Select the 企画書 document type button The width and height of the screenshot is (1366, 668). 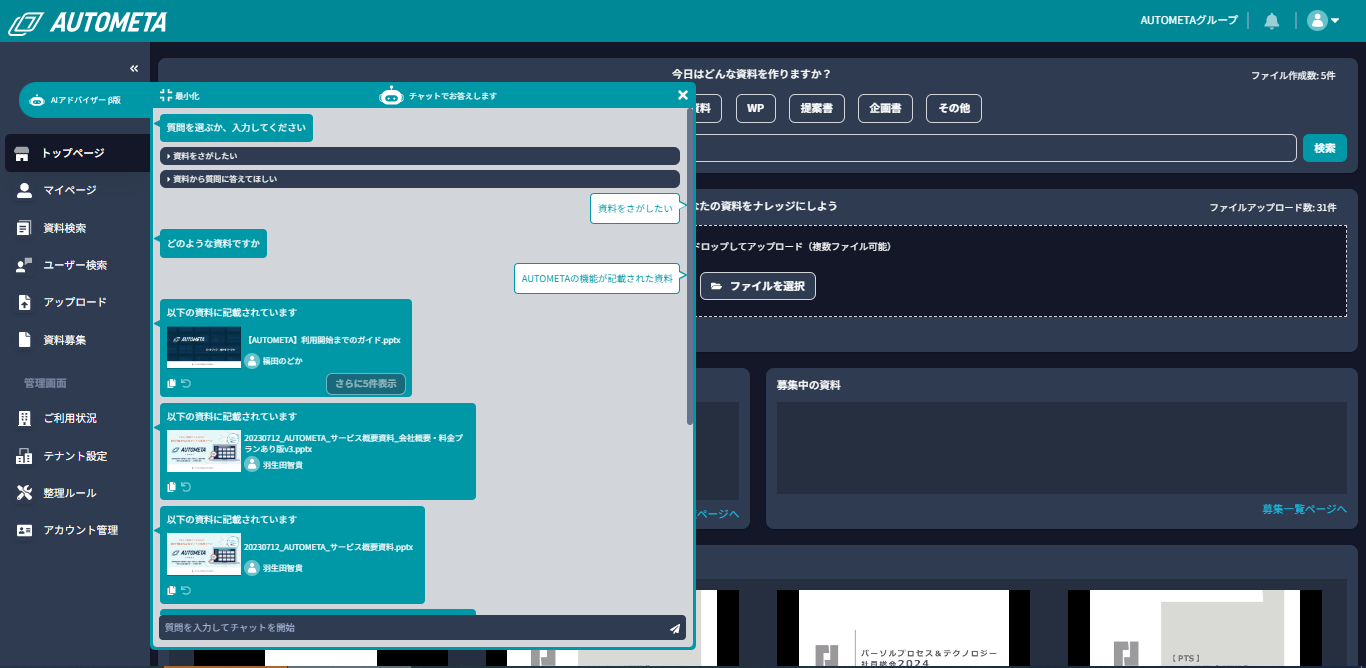(x=886, y=108)
